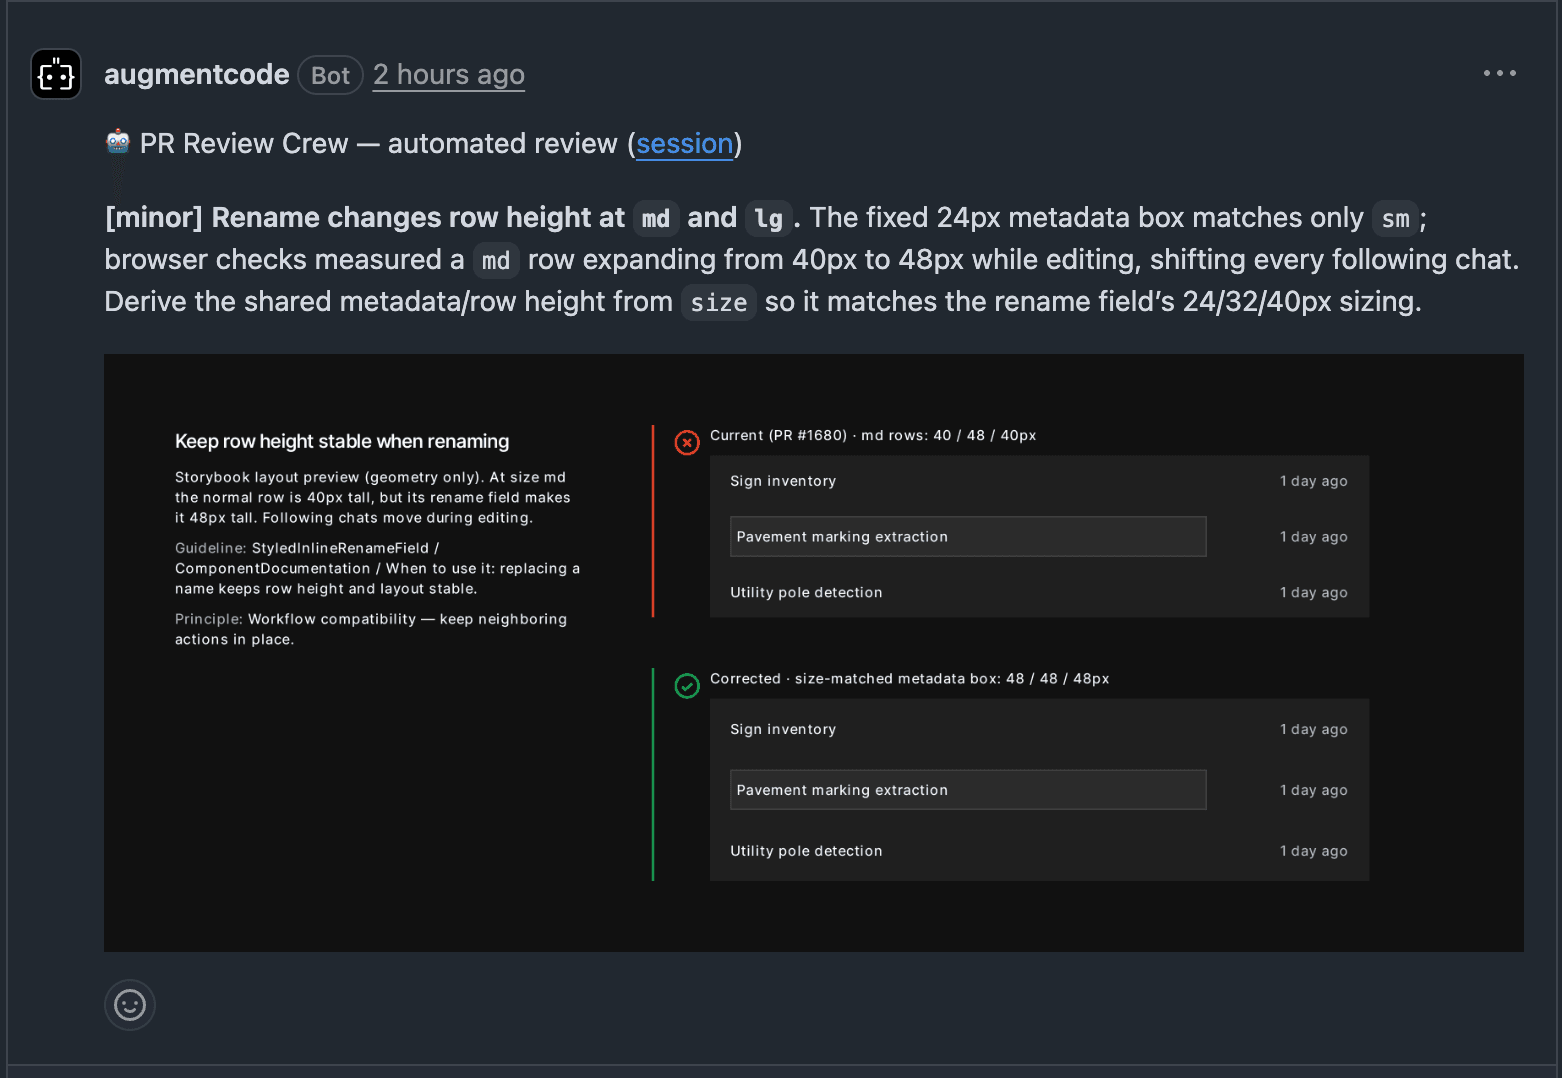The width and height of the screenshot is (1562, 1078).
Task: Click the sm inline code token
Action: (x=1395, y=218)
